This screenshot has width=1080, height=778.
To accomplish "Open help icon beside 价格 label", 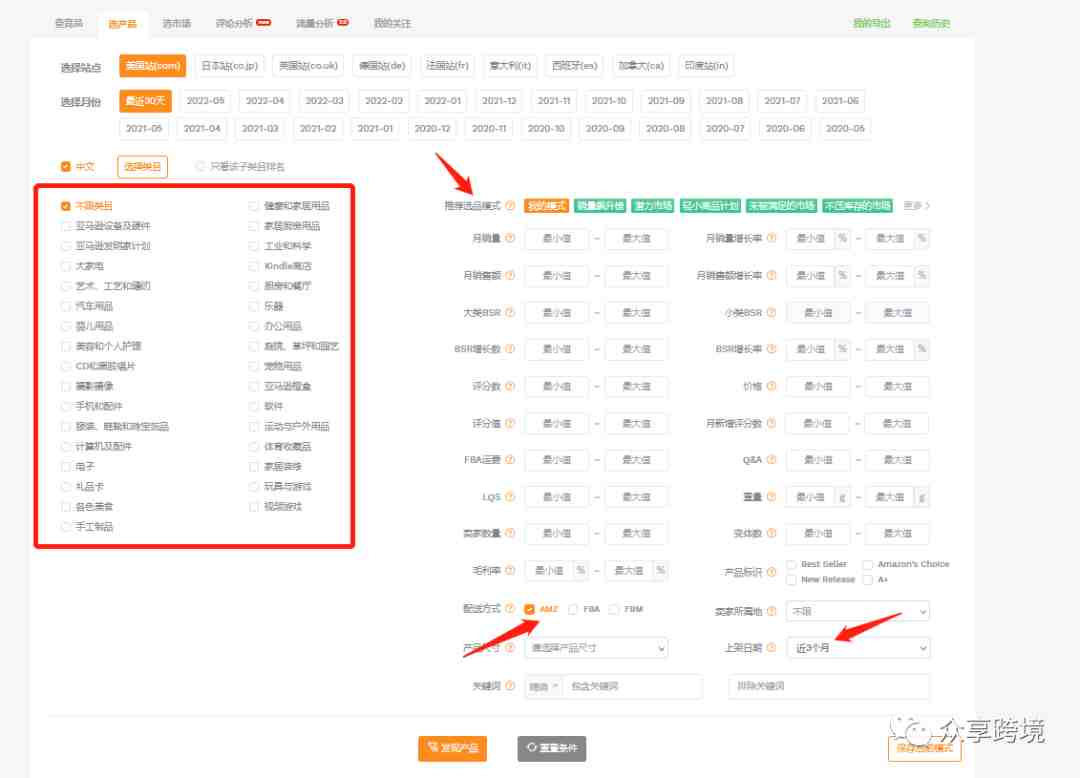I will tap(771, 386).
